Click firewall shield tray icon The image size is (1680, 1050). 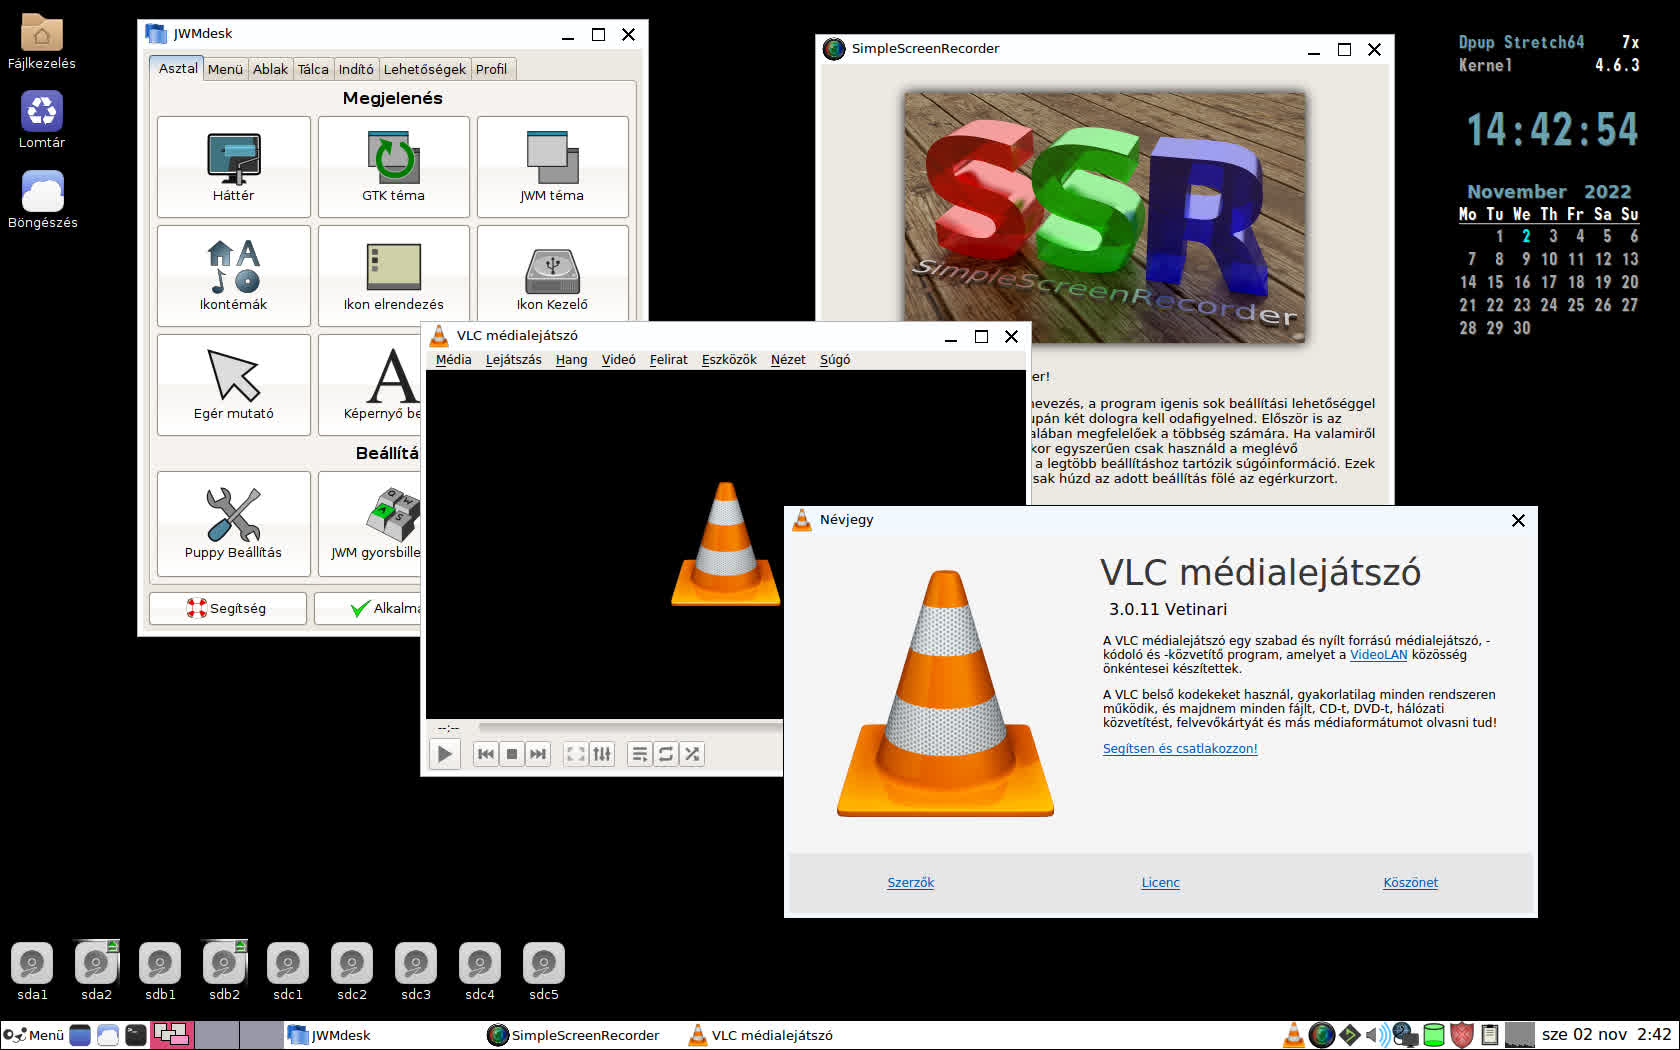tap(1462, 1035)
